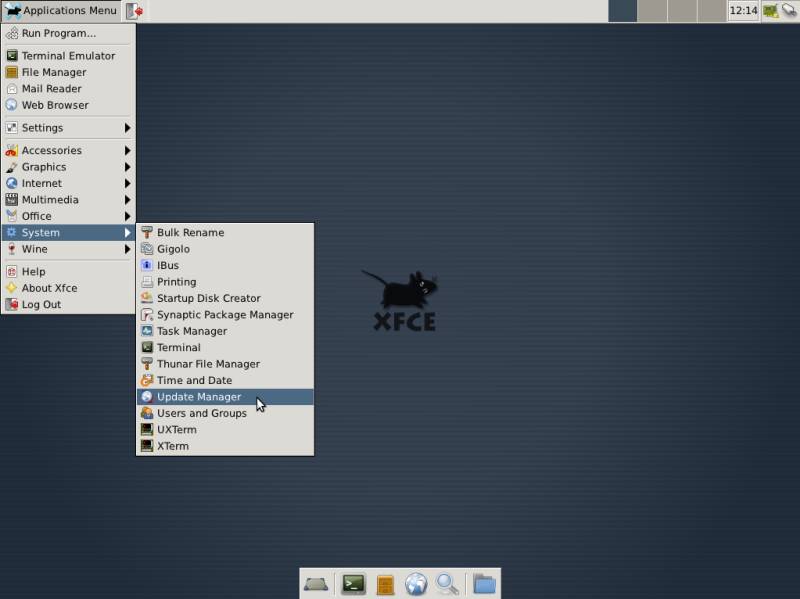Close the Applications Menu via its panel button
This screenshot has width=800, height=599.
point(61,11)
